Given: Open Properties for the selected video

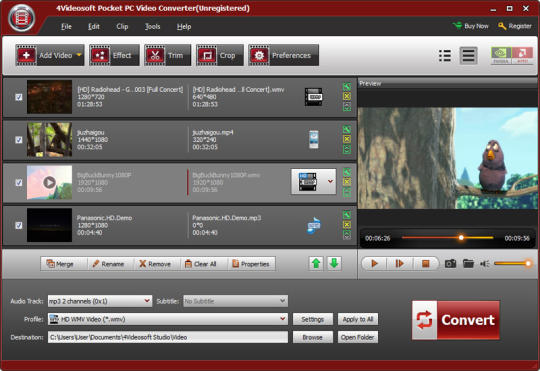Looking at the screenshot, I should pos(251,264).
